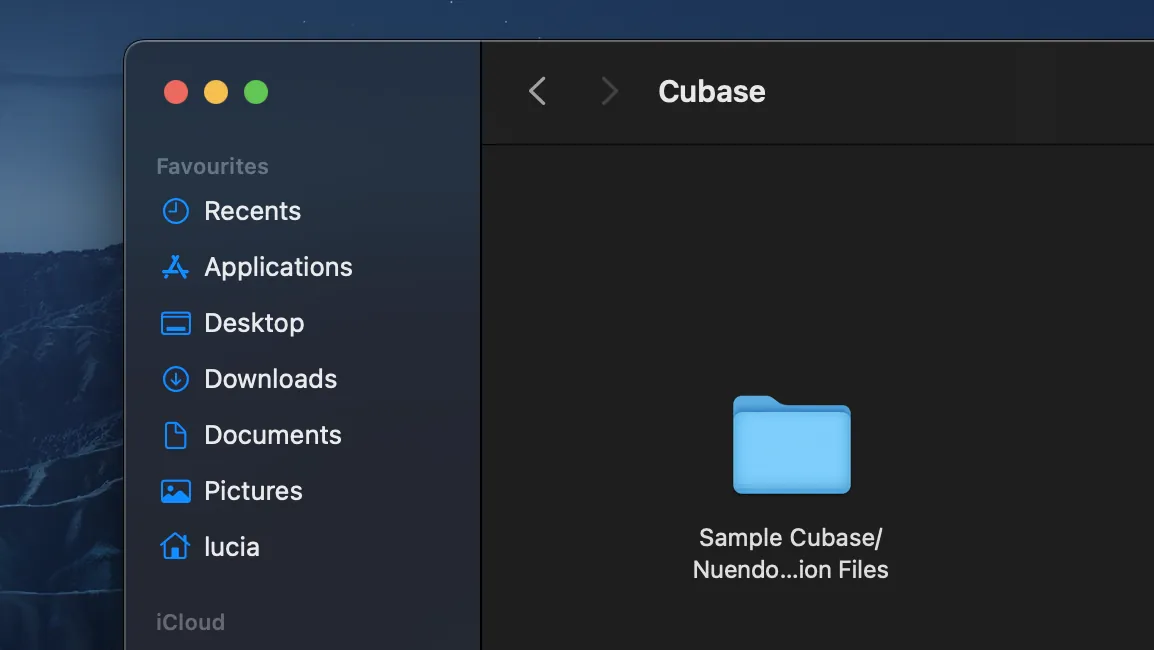Click the Recents clock icon

(x=175, y=211)
